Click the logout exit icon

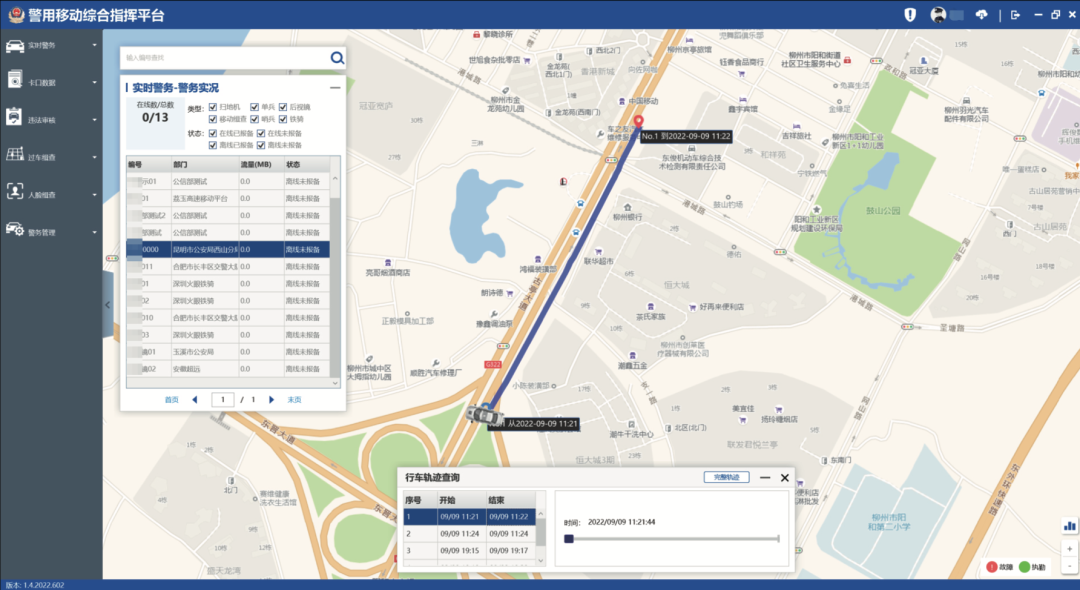[1015, 14]
